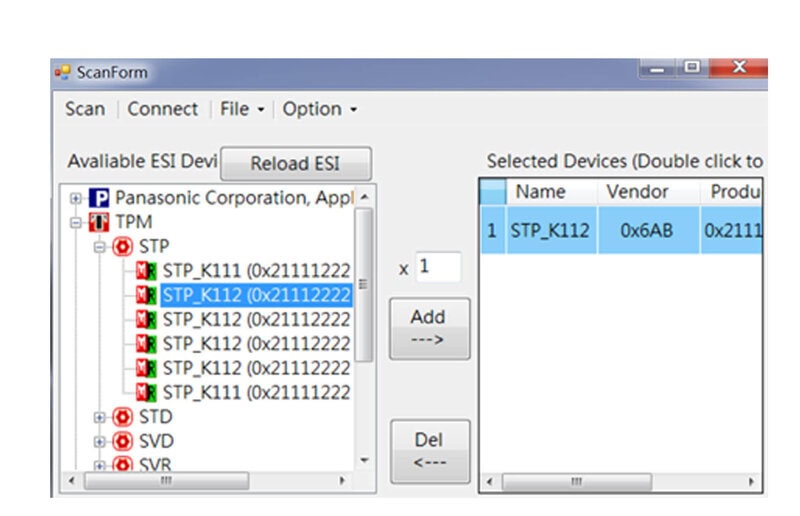Click the tree vertical scrollbar up arrow
The height and width of the screenshot is (516, 800).
pos(364,197)
